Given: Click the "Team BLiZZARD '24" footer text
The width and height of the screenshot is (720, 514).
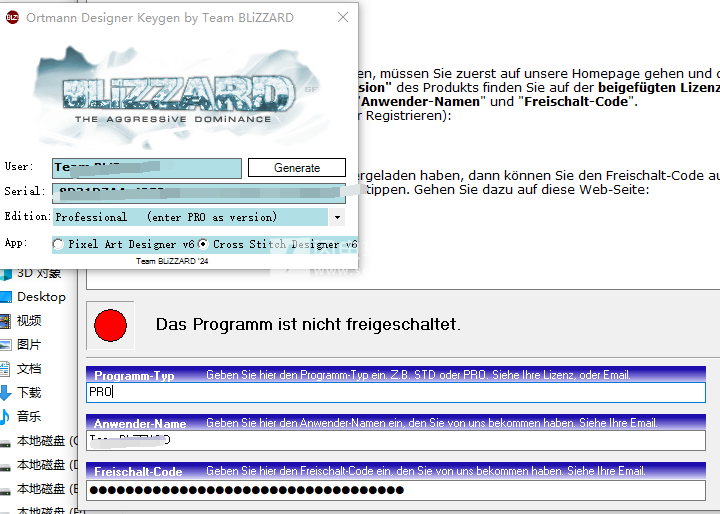Looking at the screenshot, I should (172, 261).
